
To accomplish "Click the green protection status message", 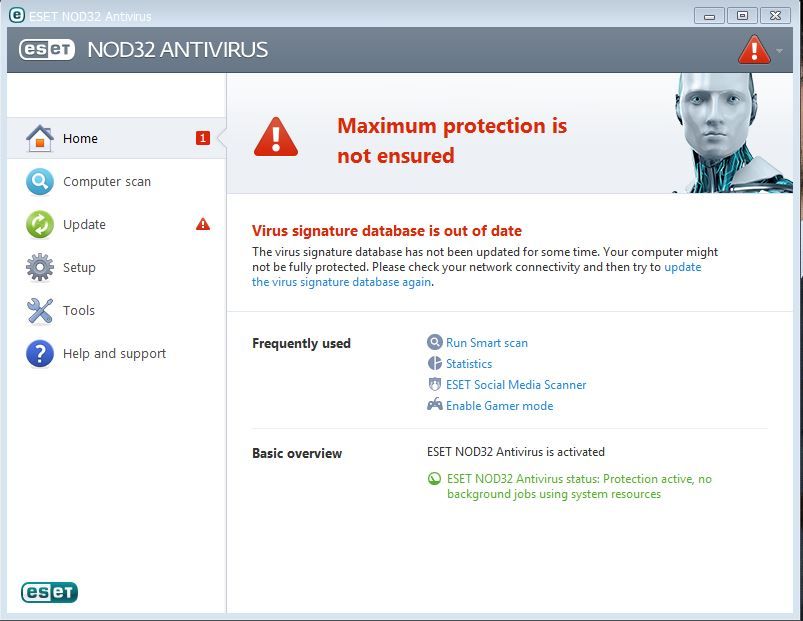I will pos(579,486).
